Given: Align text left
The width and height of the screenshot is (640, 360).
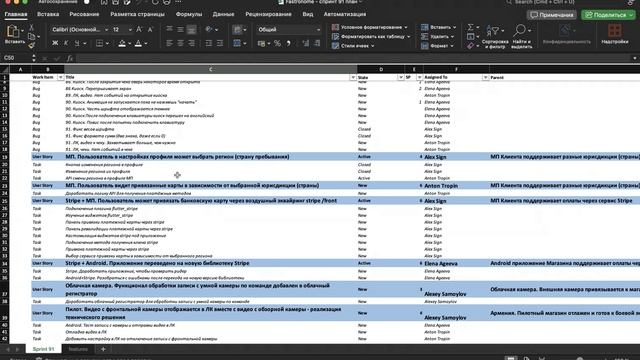Looking at the screenshot, I should click(x=169, y=43).
